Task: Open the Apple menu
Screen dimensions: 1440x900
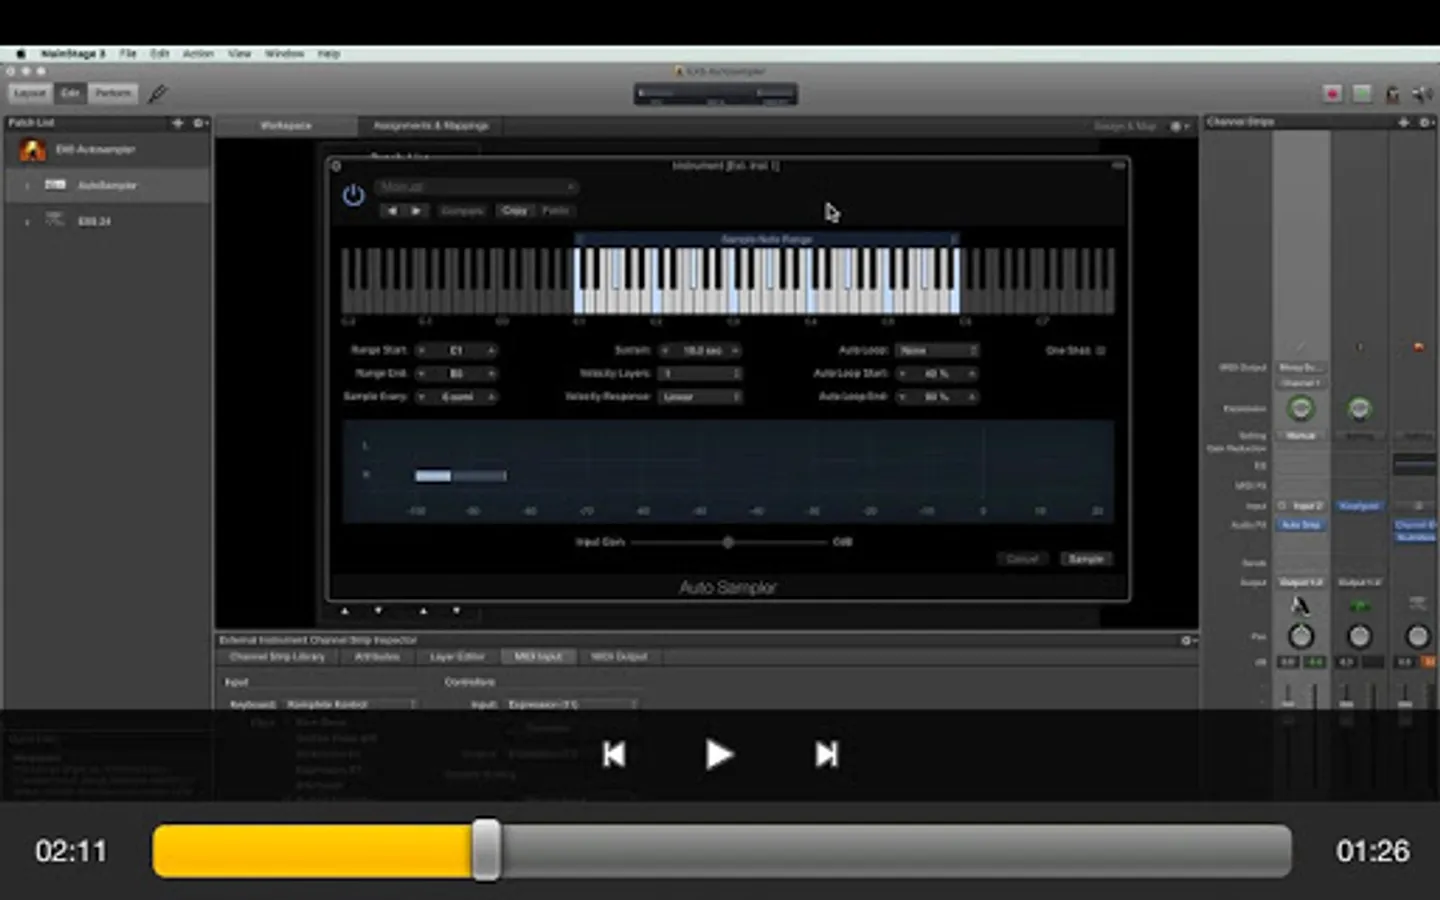Action: click(x=20, y=54)
